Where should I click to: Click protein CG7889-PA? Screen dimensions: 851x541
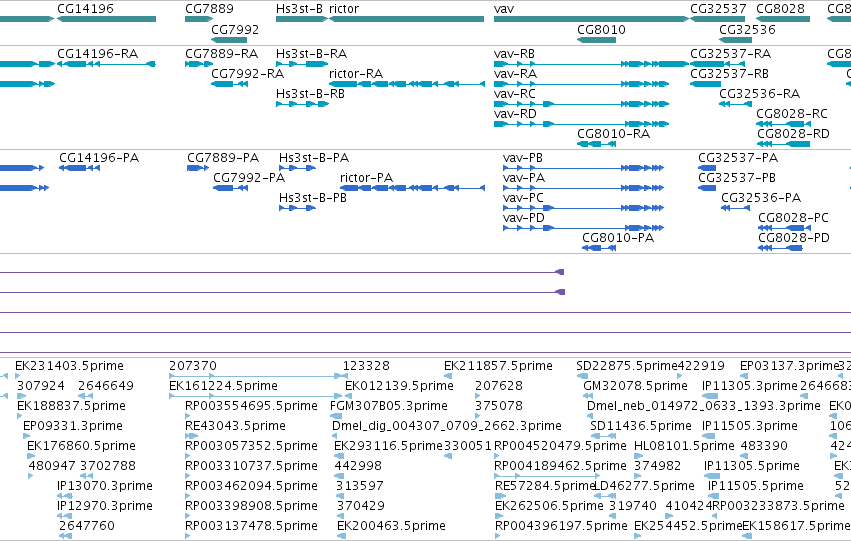(223, 158)
